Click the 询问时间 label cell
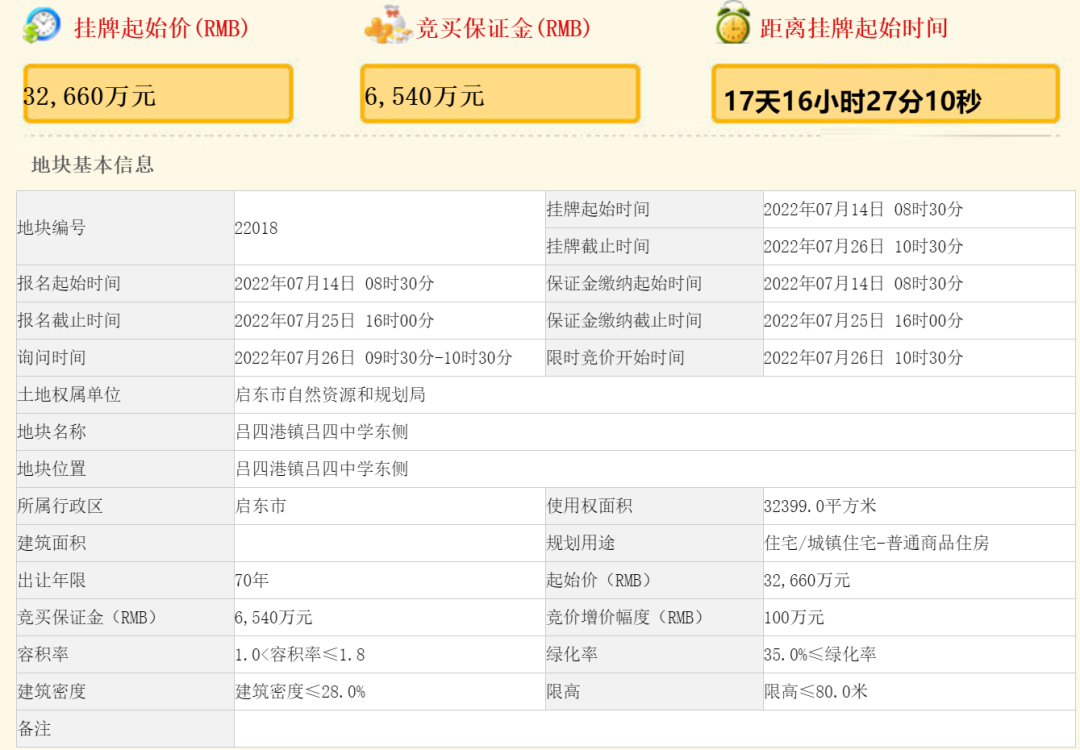The image size is (1080, 750). coord(125,358)
